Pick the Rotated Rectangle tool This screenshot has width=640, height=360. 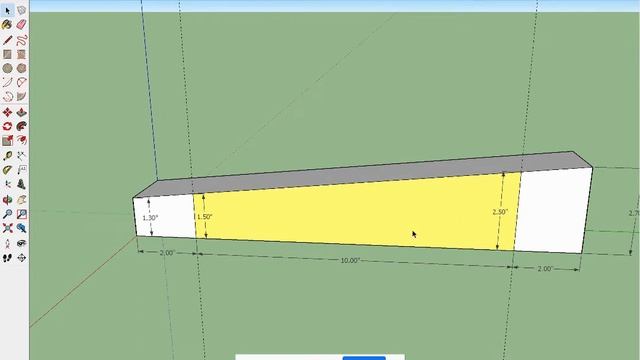(22, 54)
